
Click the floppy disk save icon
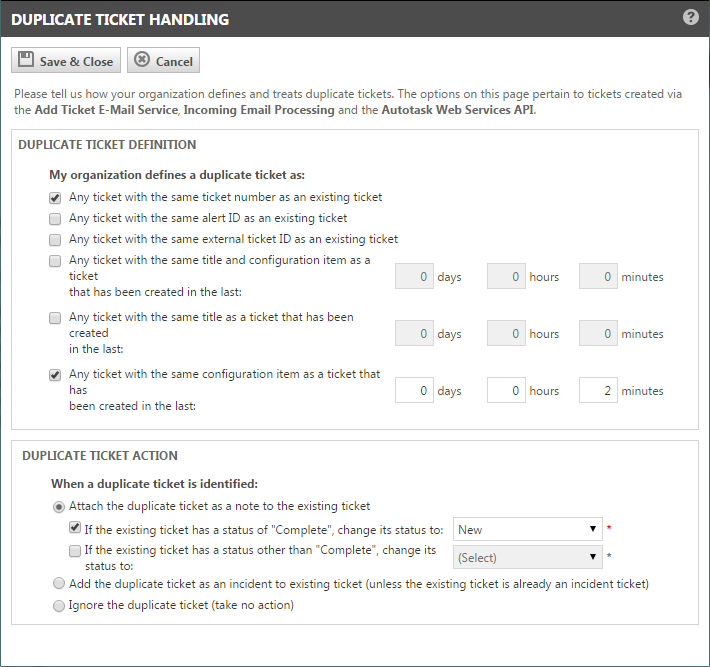pos(26,59)
